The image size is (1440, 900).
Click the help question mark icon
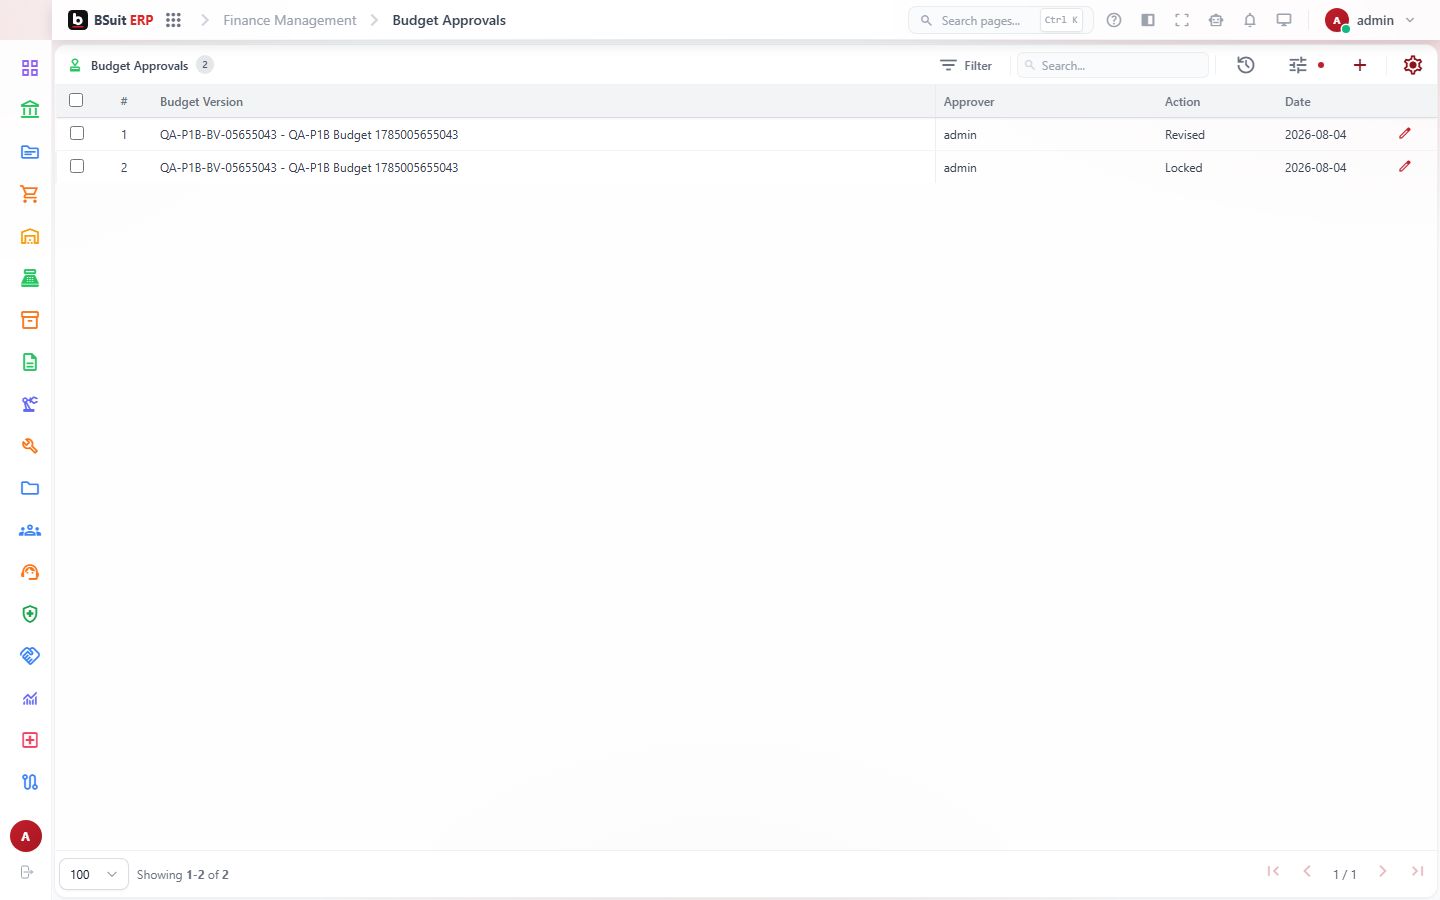point(1114,20)
